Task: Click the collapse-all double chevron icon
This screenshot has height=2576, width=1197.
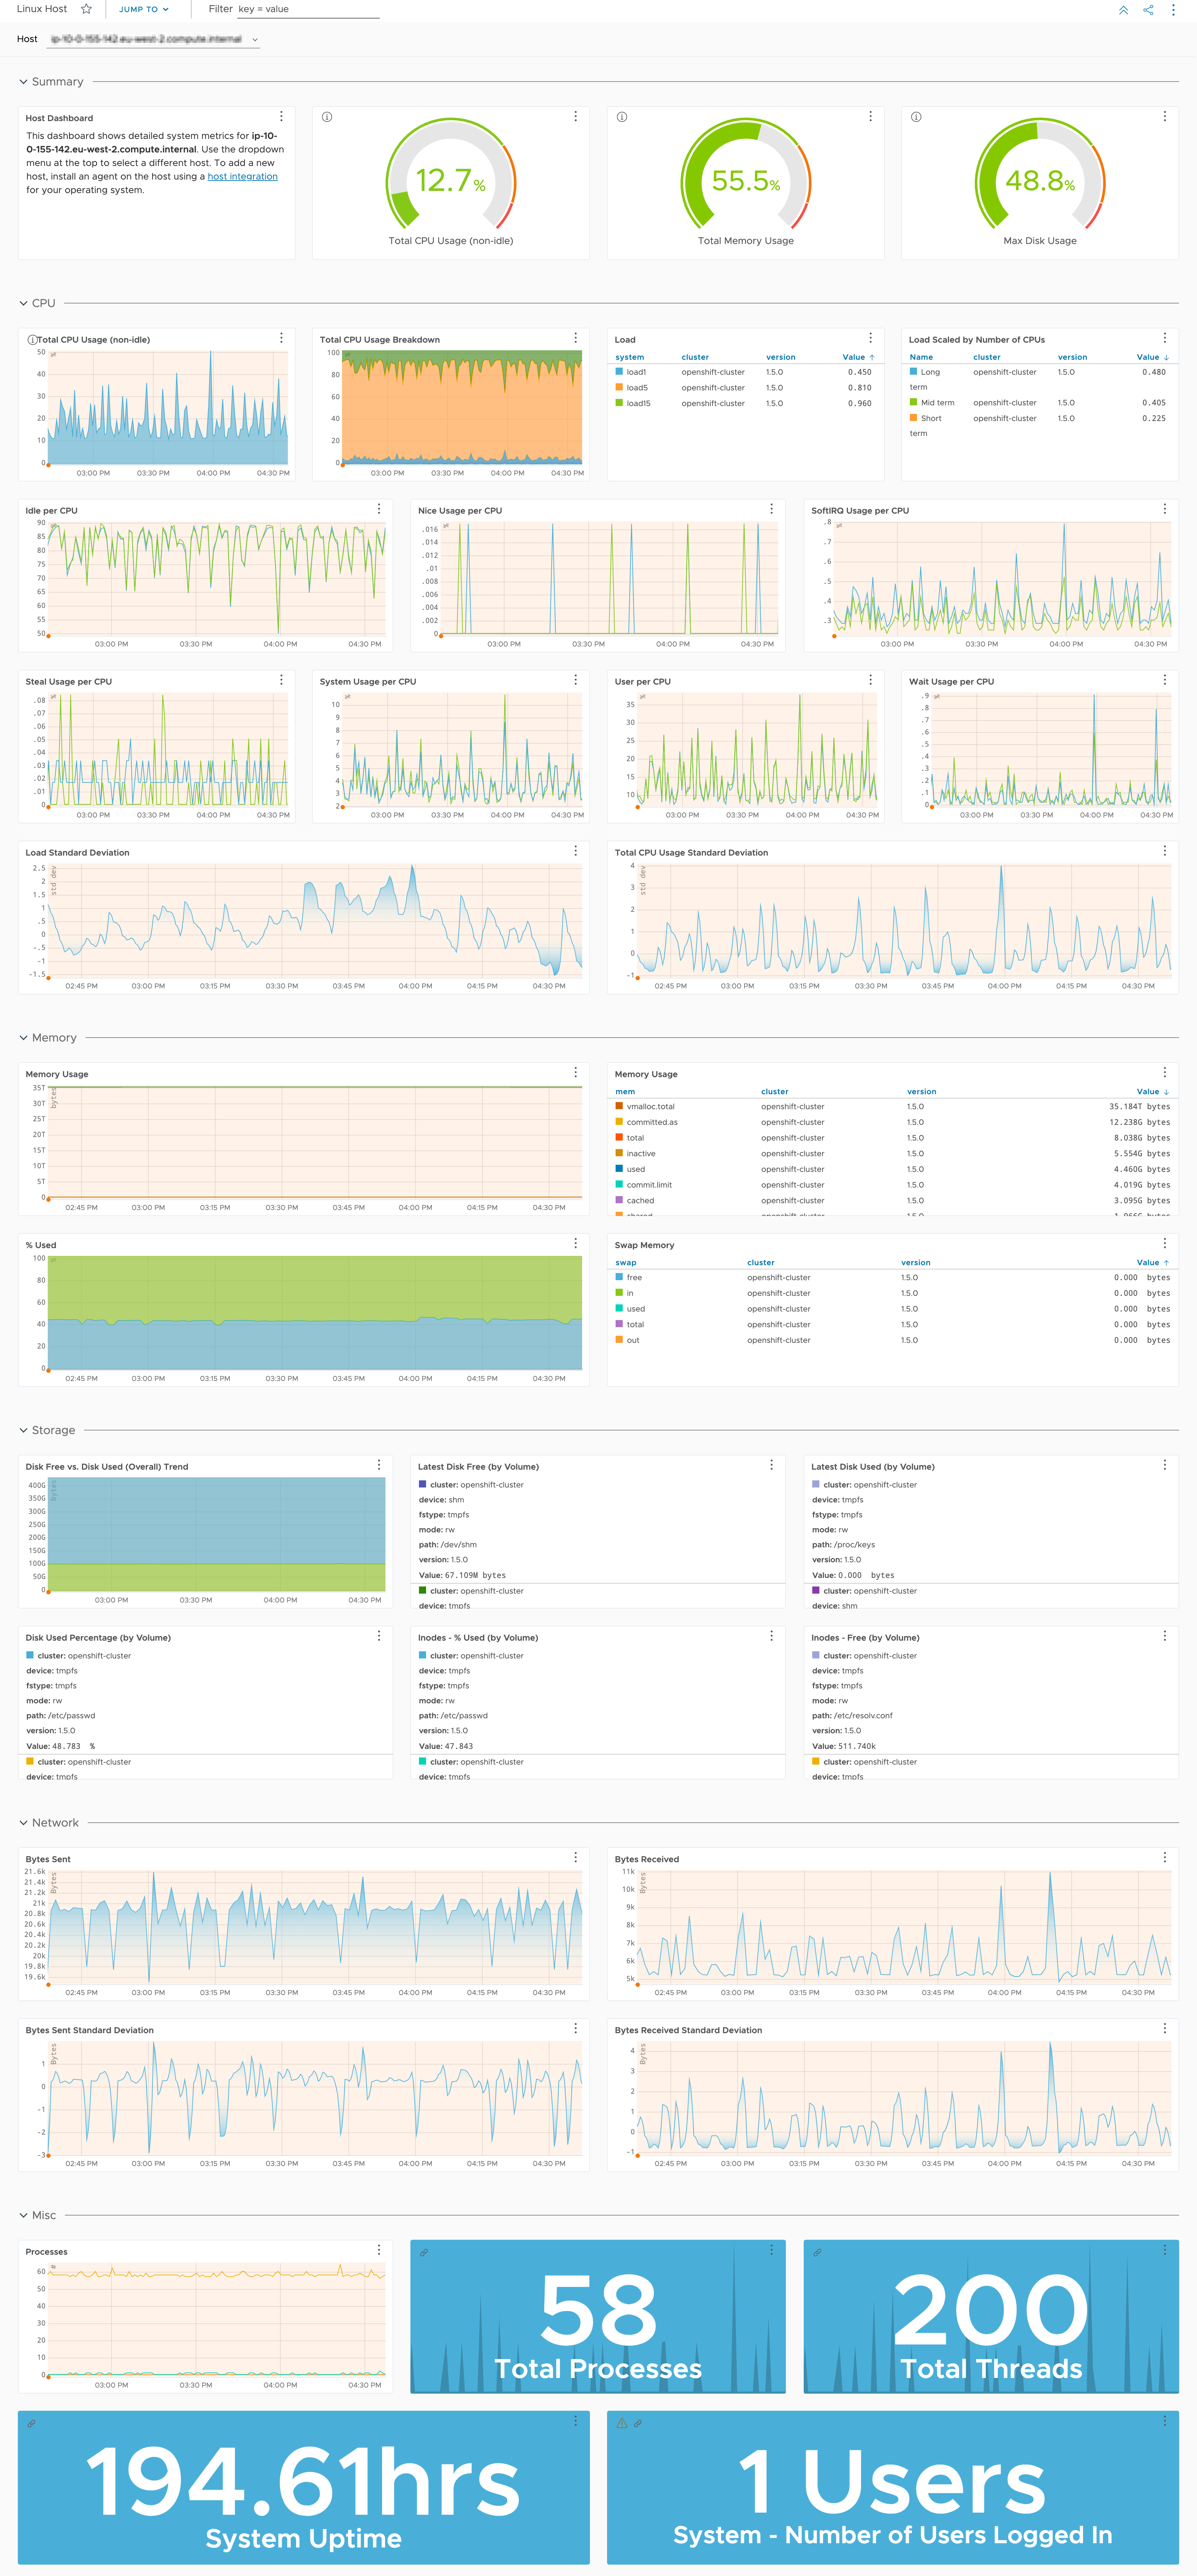Action: [1123, 10]
